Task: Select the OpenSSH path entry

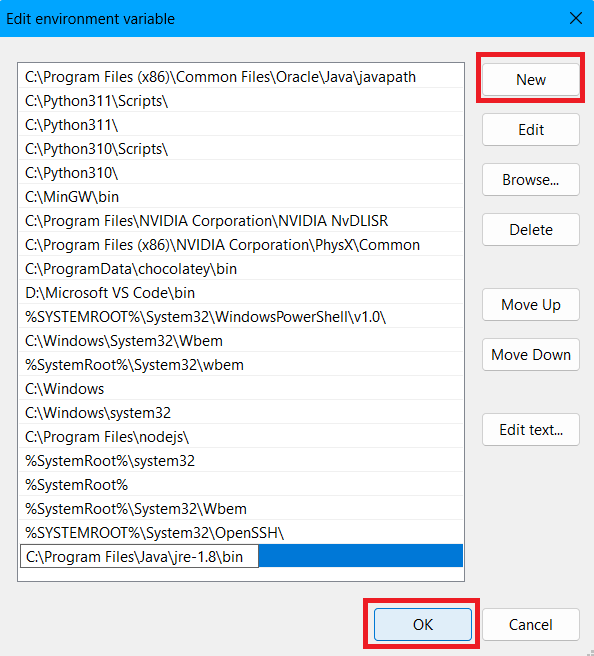Action: click(241, 533)
